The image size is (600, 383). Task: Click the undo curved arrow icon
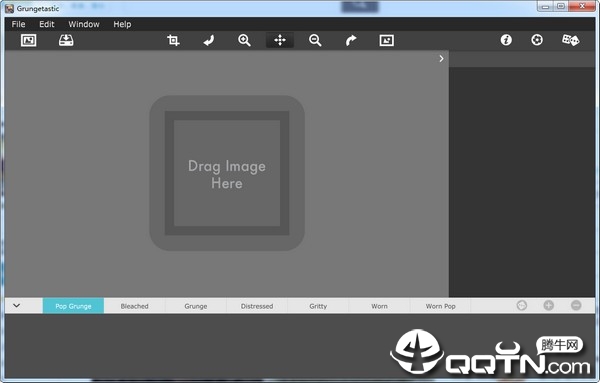pyautogui.click(x=209, y=40)
